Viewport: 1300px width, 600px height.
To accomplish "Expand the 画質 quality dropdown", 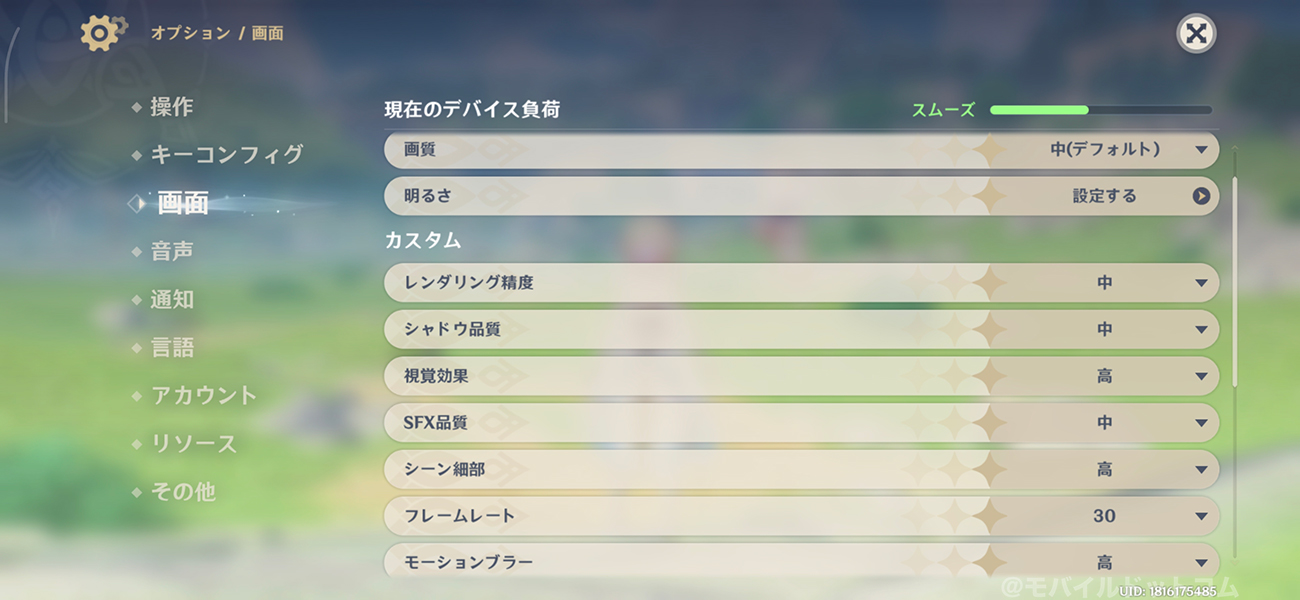I will (1201, 150).
